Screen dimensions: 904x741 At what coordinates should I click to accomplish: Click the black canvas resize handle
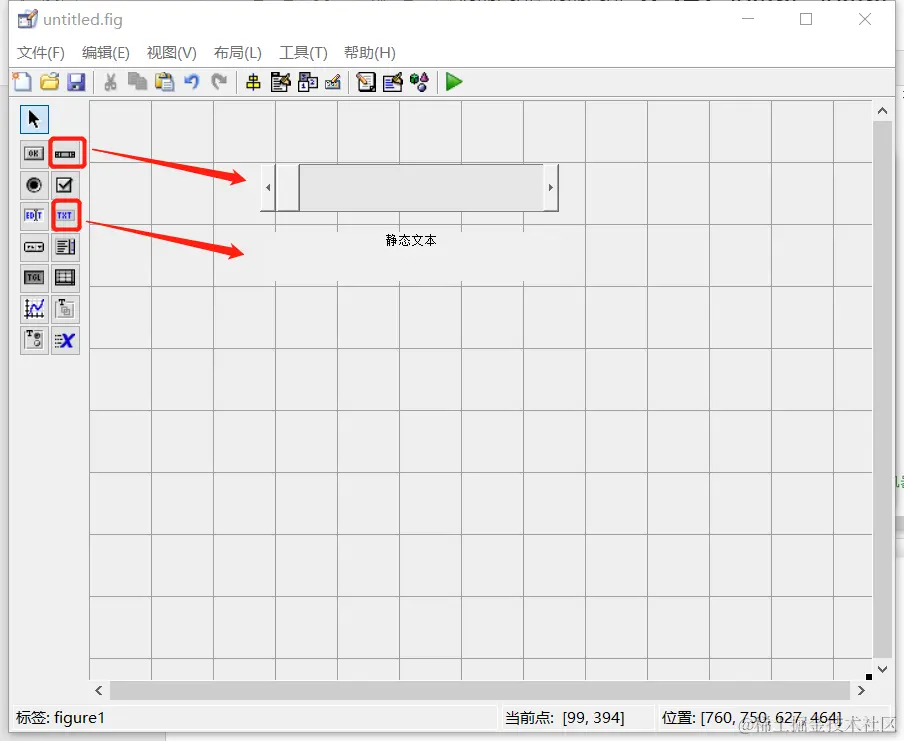[869, 677]
